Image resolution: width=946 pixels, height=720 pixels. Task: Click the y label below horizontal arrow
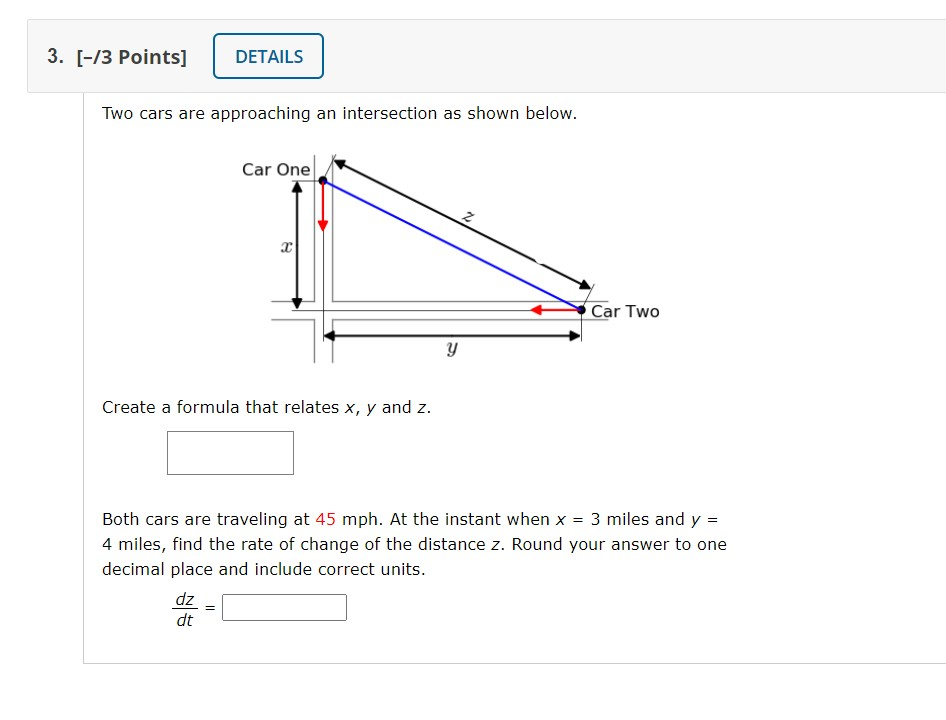tap(452, 348)
